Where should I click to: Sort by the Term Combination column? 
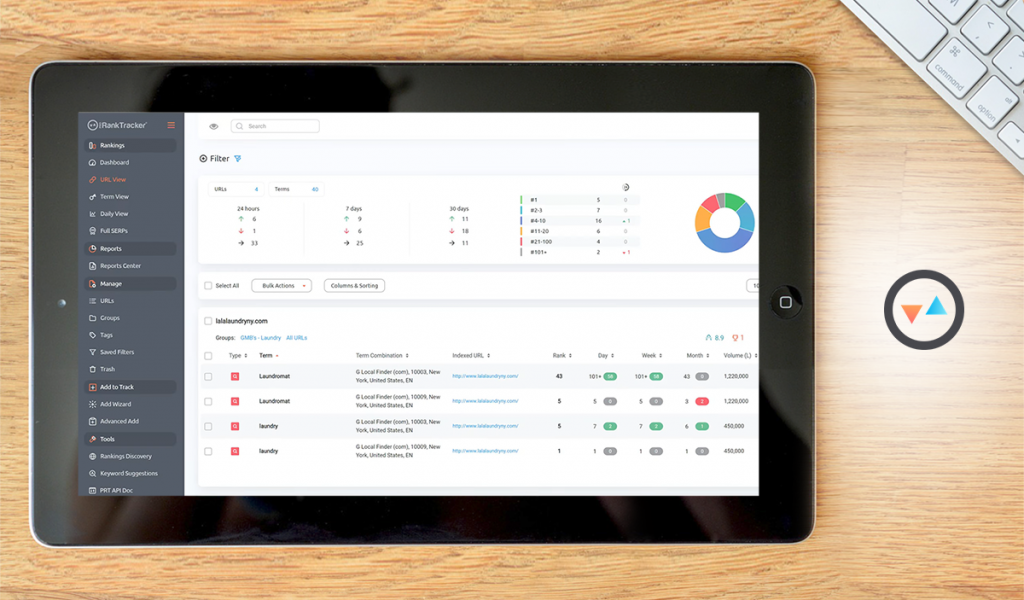tap(382, 355)
